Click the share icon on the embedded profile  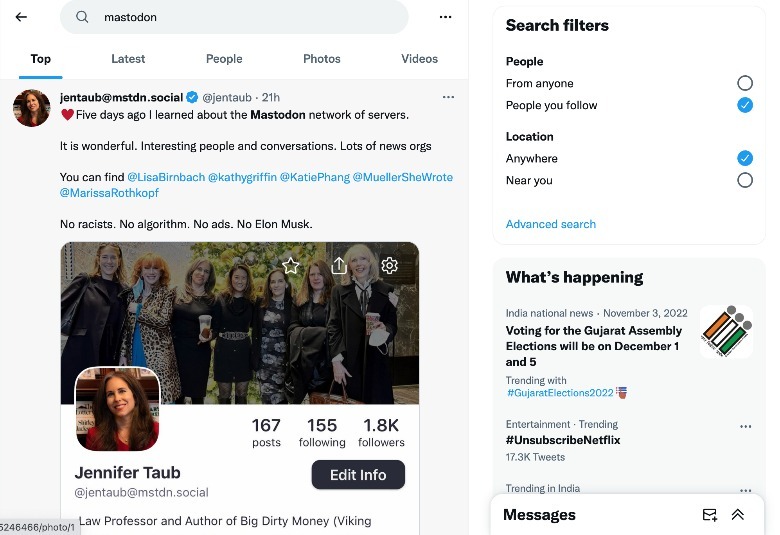[x=339, y=265]
